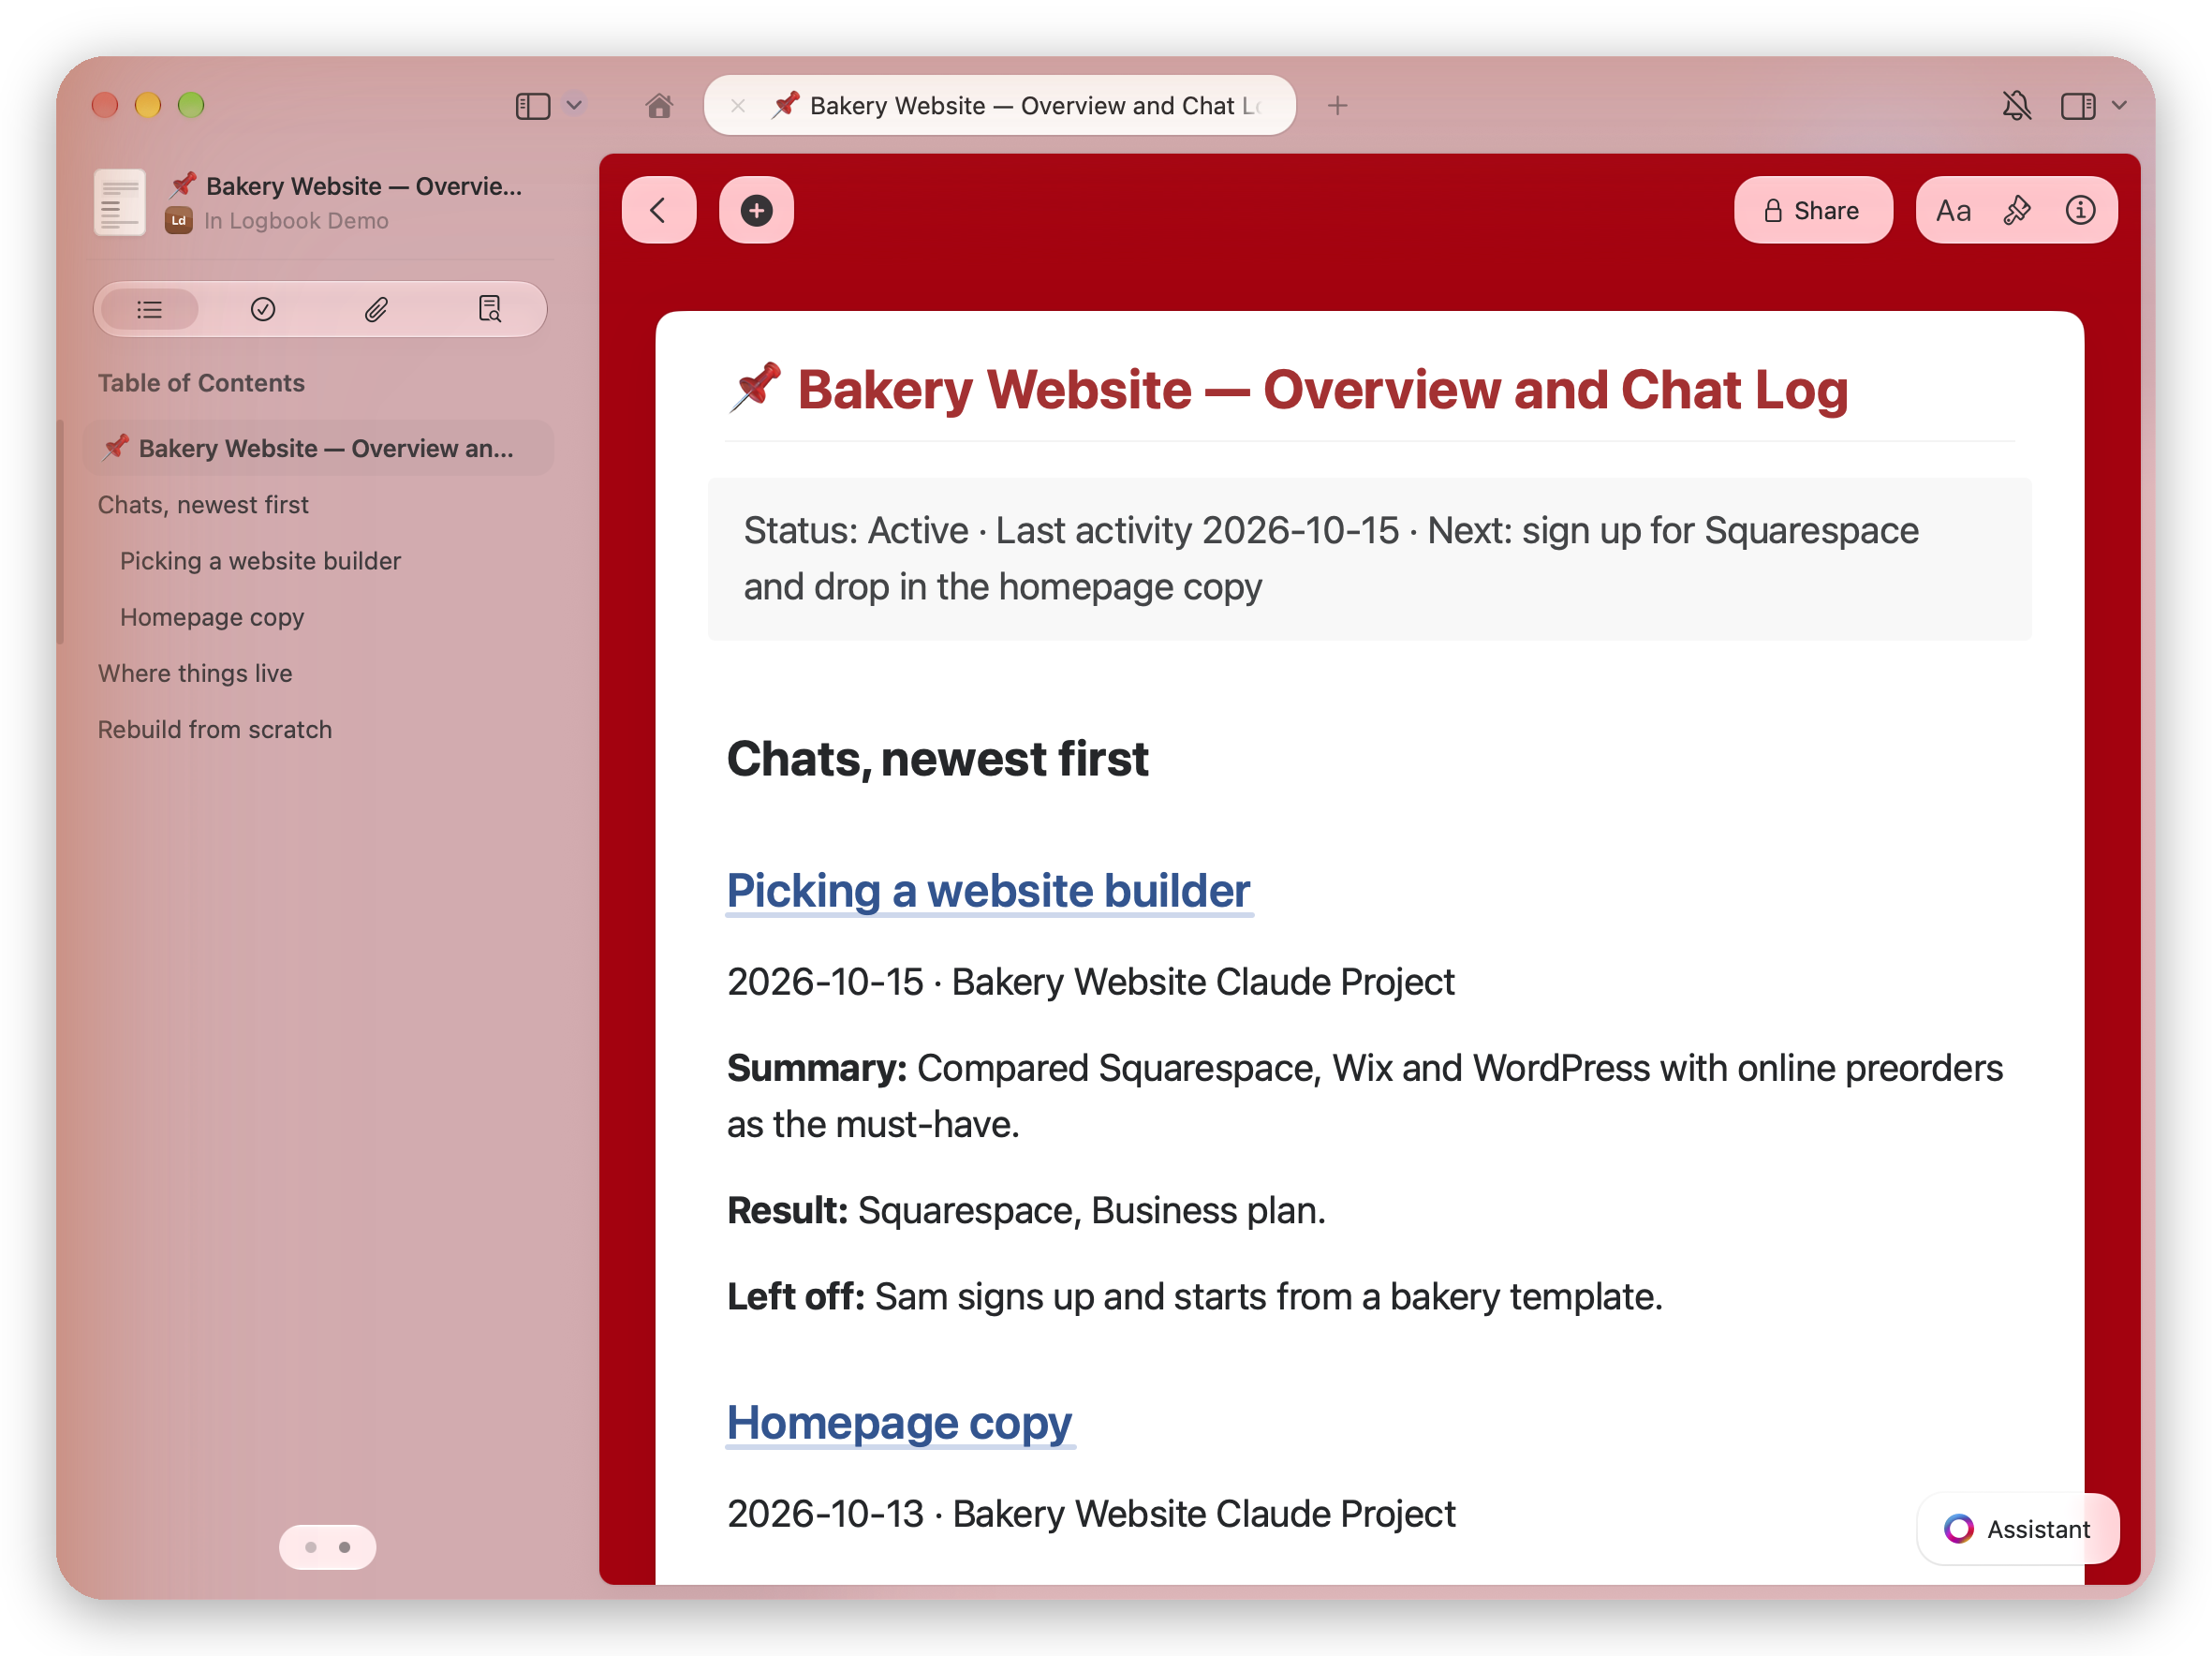Click the document thumbnail in sidebar header

[120, 202]
